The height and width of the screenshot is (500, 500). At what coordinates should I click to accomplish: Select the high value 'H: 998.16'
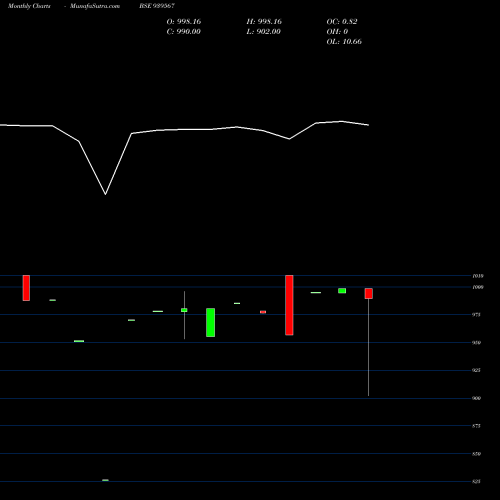click(264, 22)
